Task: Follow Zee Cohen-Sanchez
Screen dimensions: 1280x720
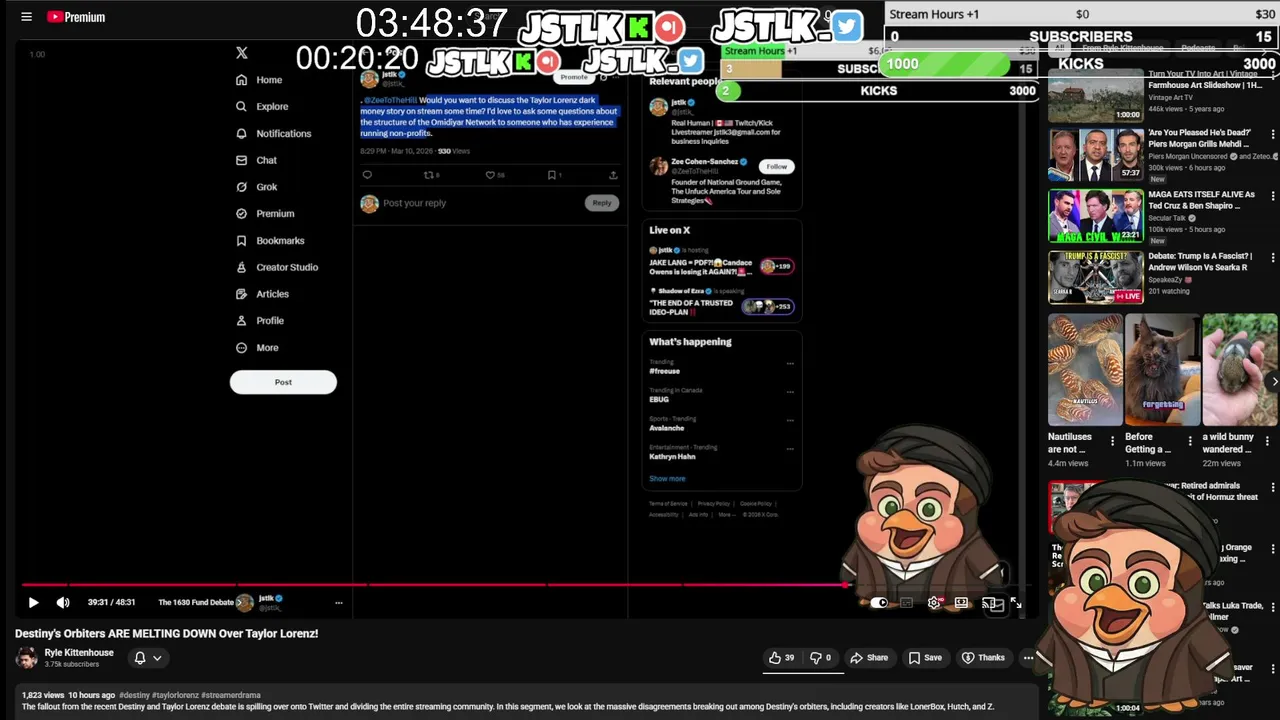Action: [x=776, y=167]
